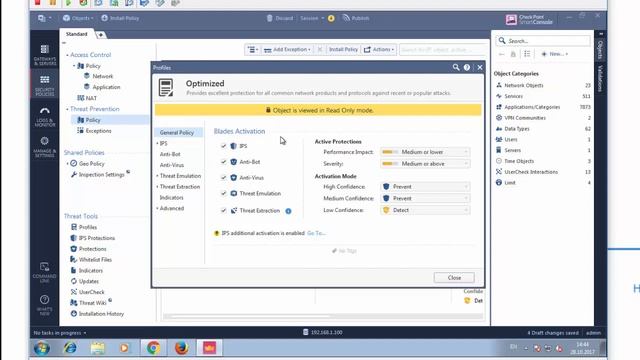Screen dimensions: 640x360
Task: Select Anti-Bot page in profile dialog
Action: pyautogui.click(x=170, y=154)
